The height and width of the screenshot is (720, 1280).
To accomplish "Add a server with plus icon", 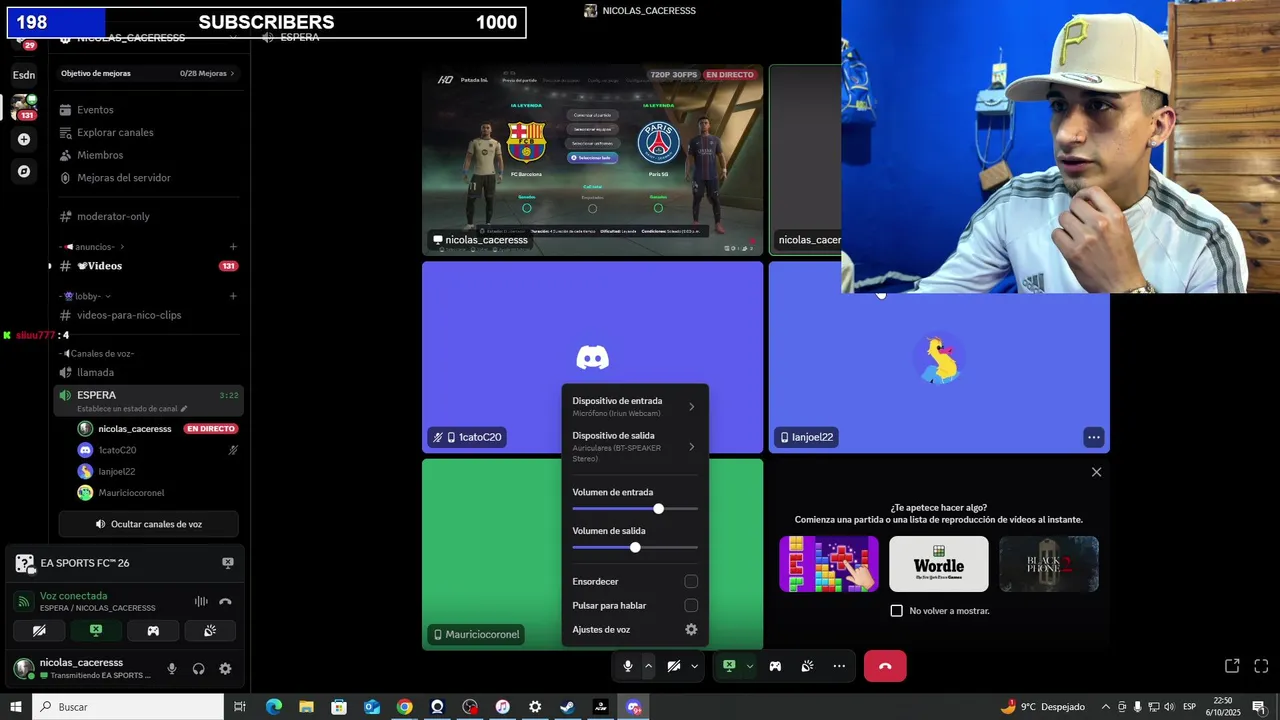I will click(x=24, y=139).
